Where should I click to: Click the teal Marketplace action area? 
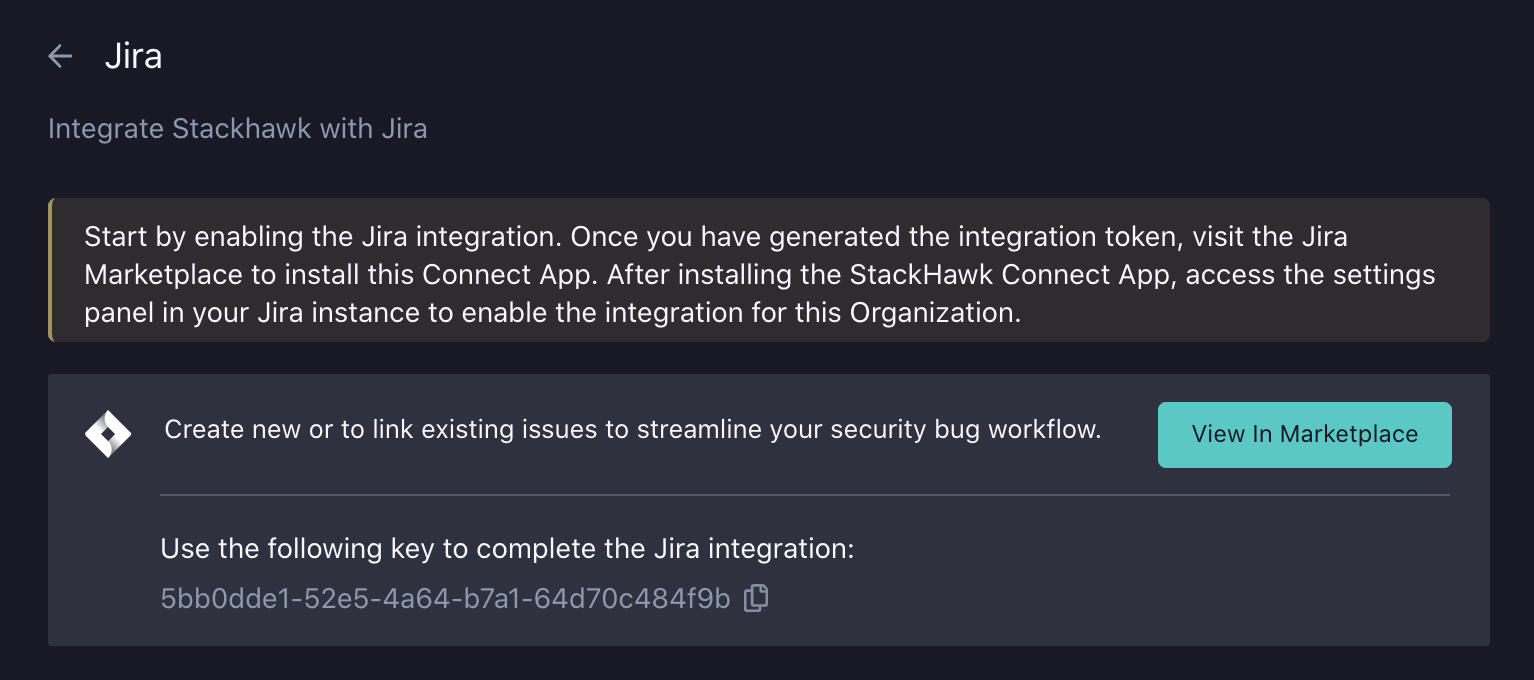click(x=1303, y=434)
